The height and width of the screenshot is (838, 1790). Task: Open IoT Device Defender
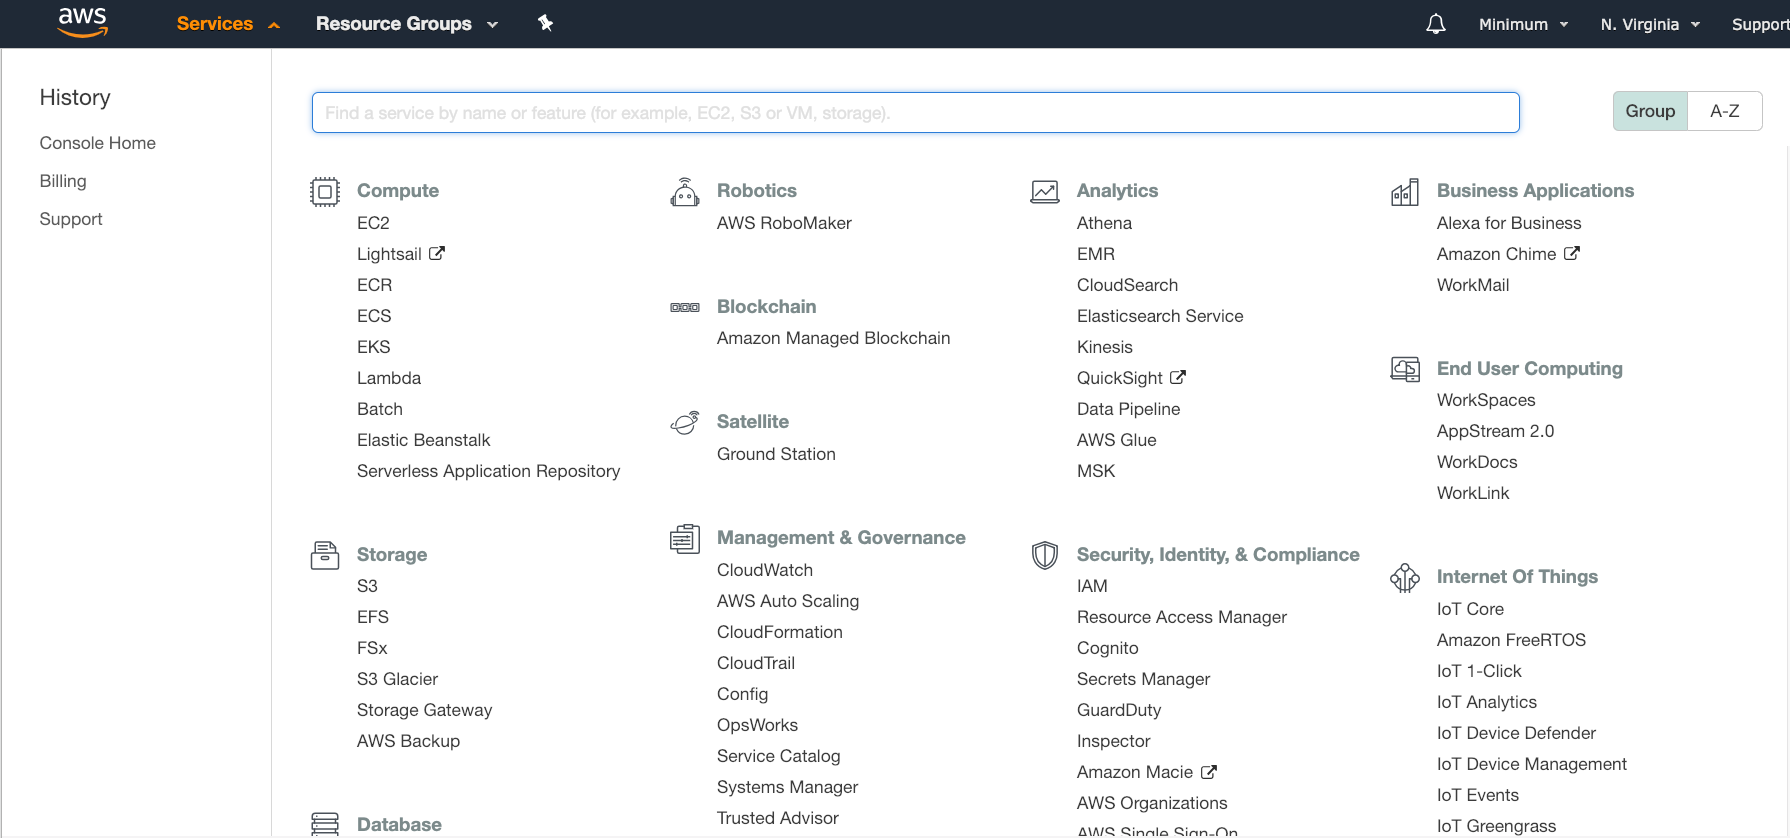[1516, 733]
